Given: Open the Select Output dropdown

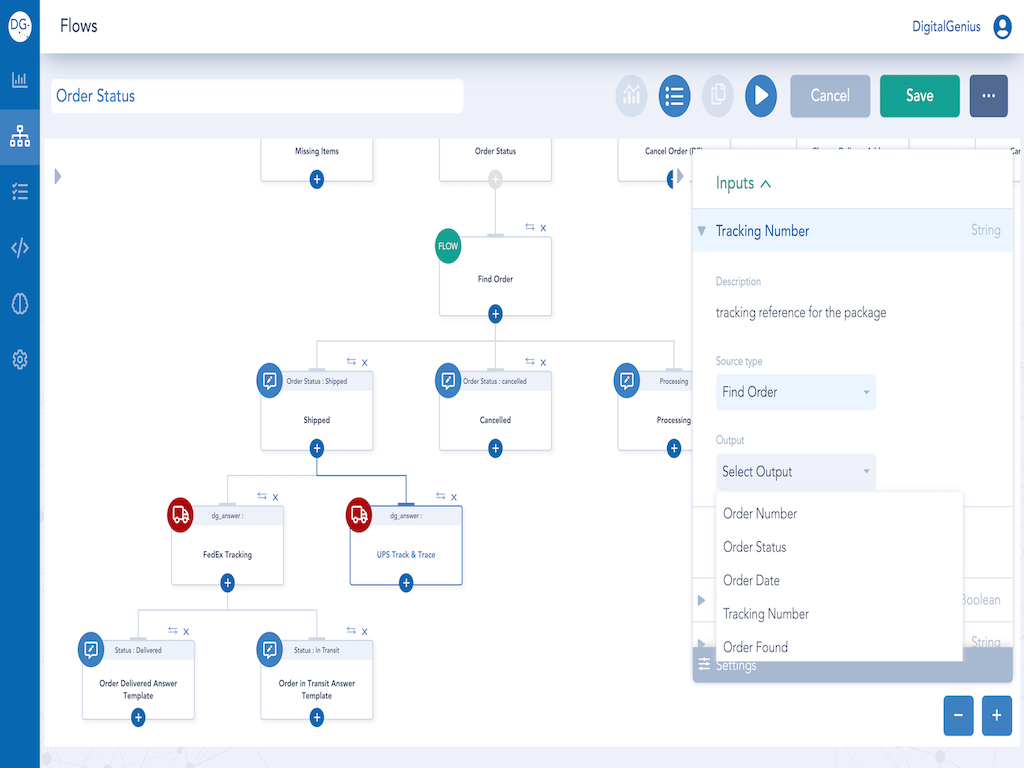Looking at the screenshot, I should pos(796,472).
